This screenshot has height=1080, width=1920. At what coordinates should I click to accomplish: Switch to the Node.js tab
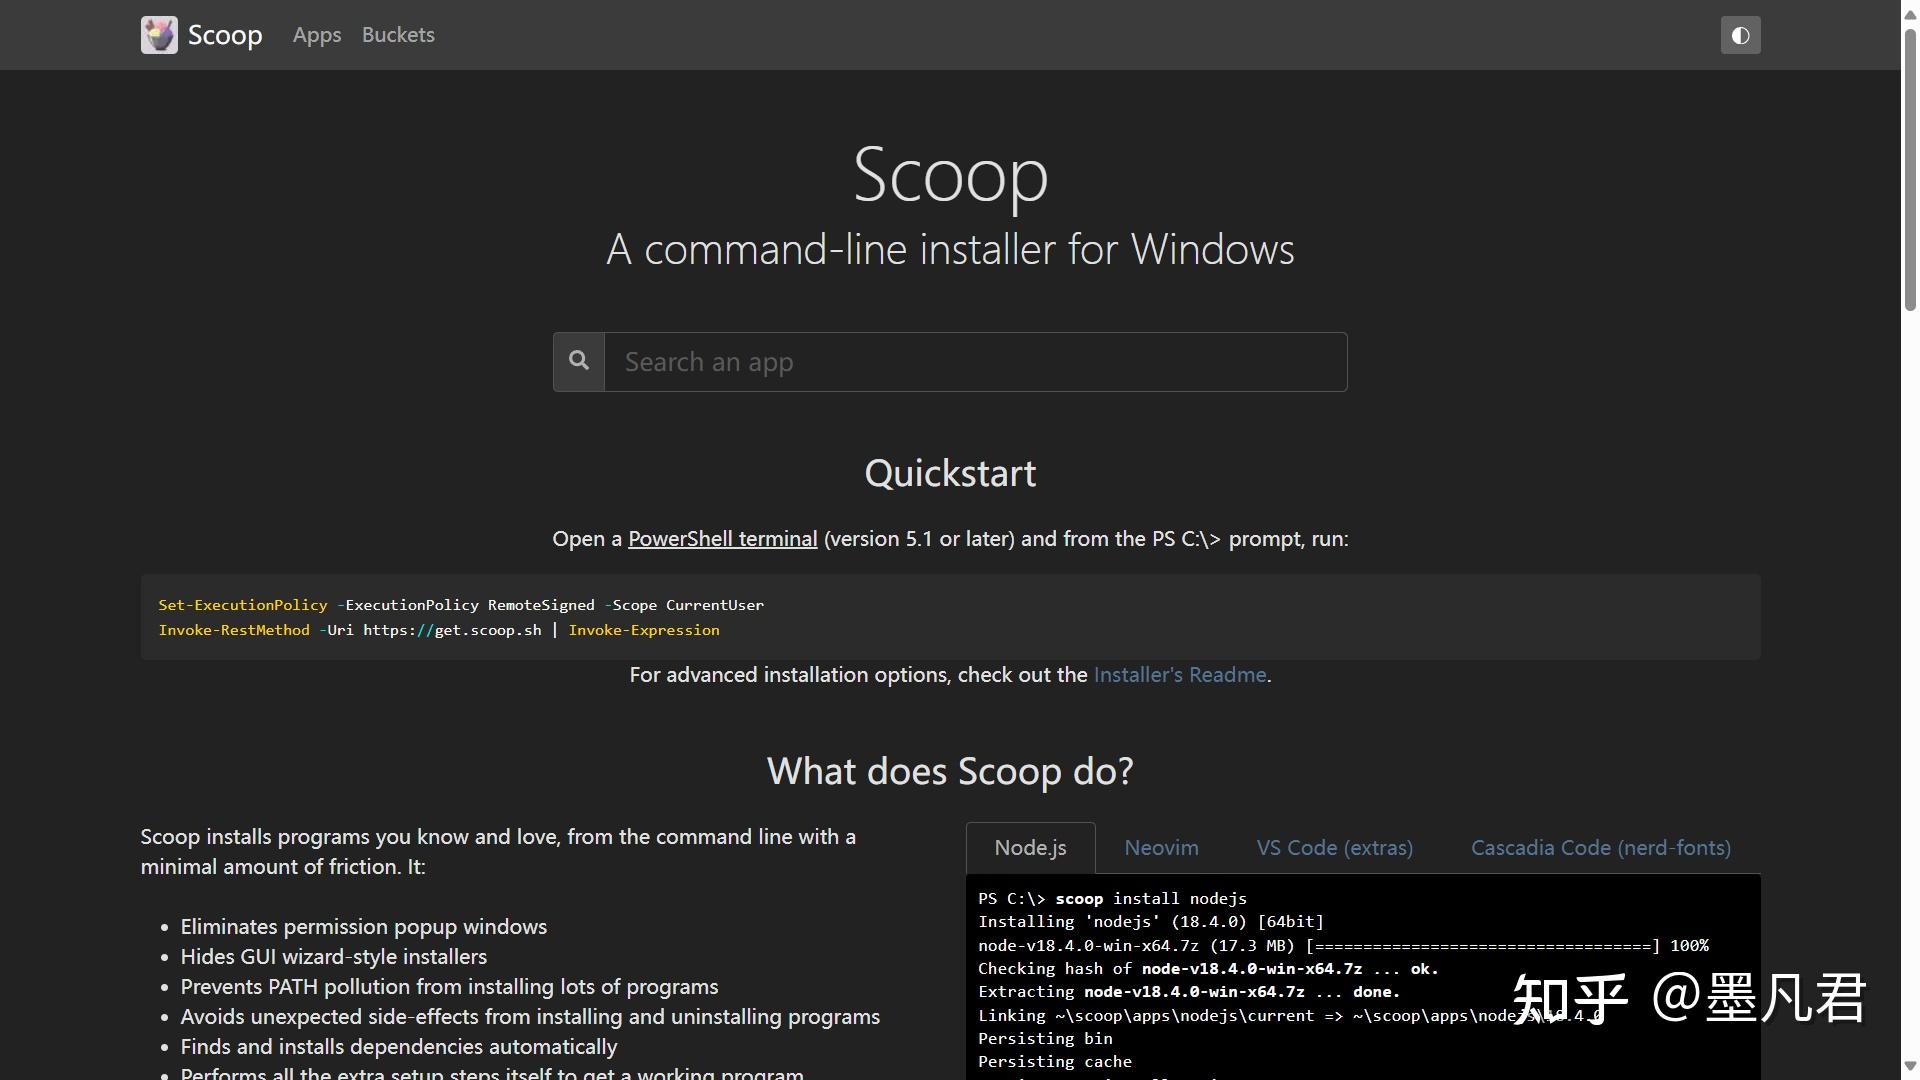[1030, 847]
